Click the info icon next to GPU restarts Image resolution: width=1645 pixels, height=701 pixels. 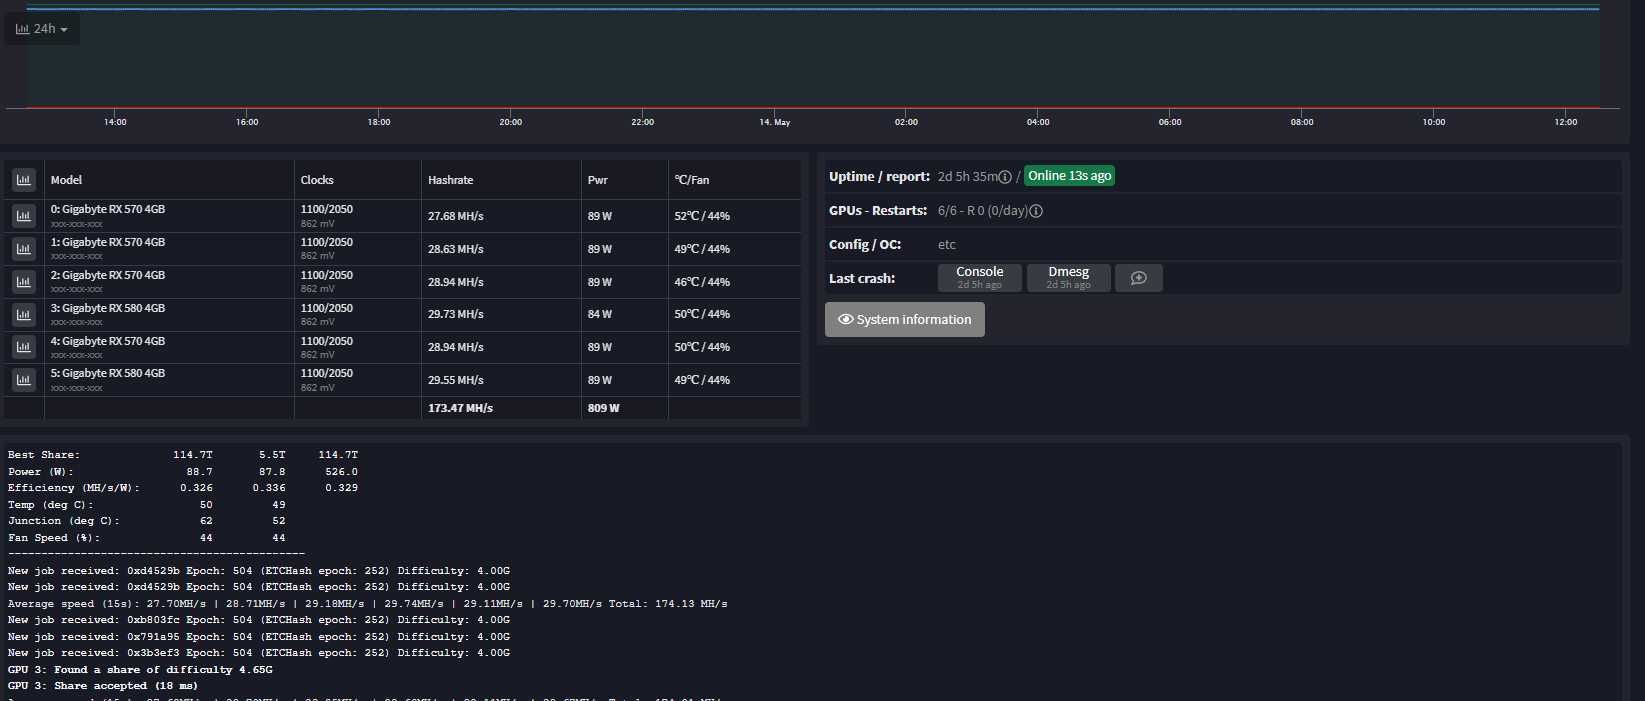point(1036,211)
